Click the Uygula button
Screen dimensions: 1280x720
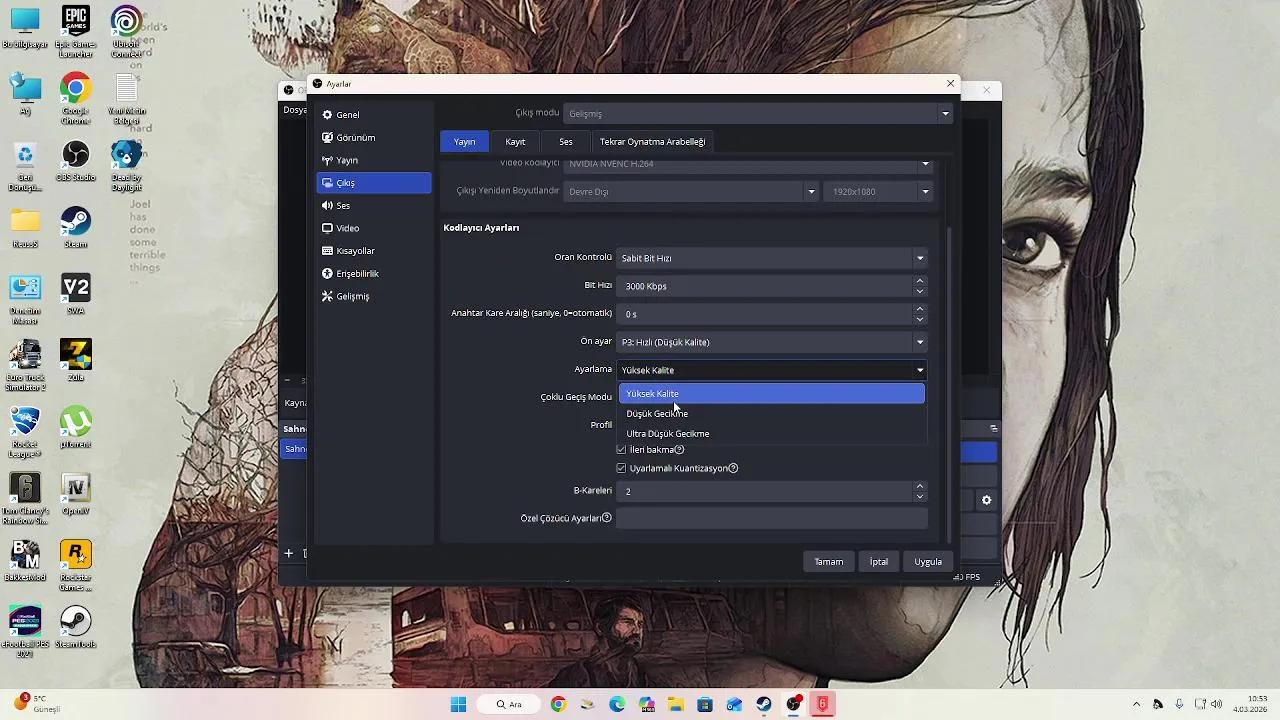(x=927, y=562)
